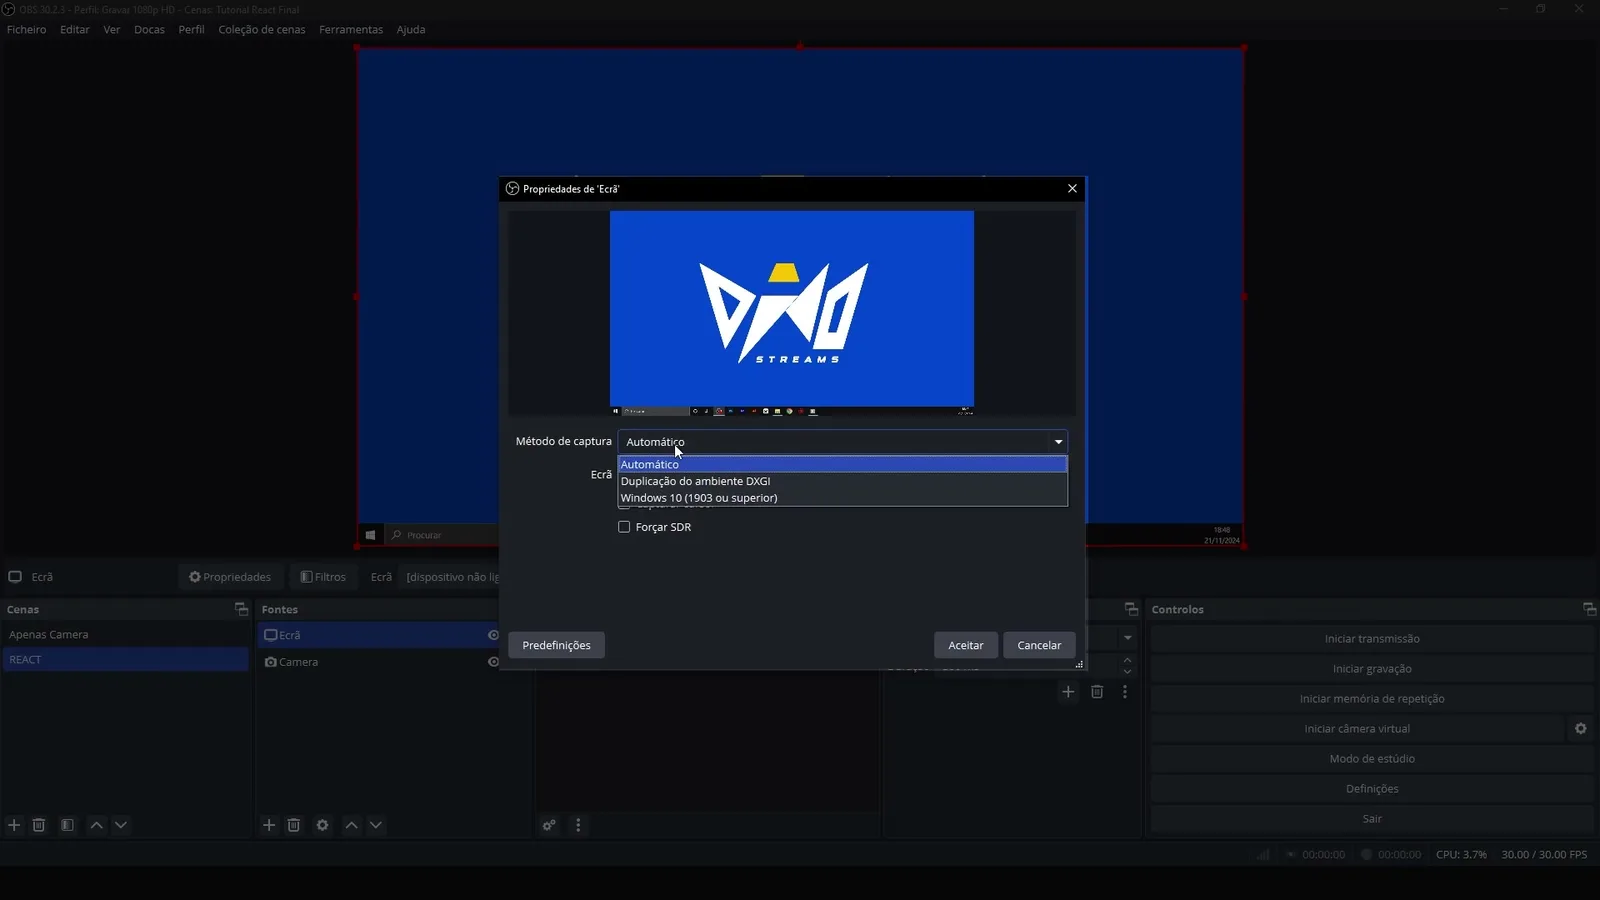Select the Apenas Camera scene
This screenshot has height=900, width=1600.
point(126,634)
